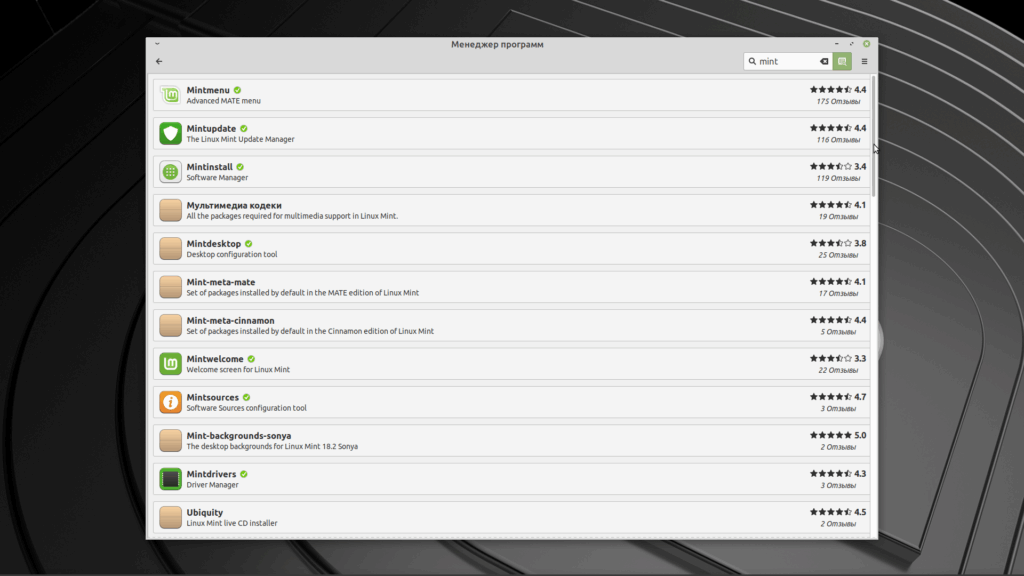Viewport: 1024px width, 576px height.
Task: Open the Mintmenu title entry
Action: (x=208, y=90)
